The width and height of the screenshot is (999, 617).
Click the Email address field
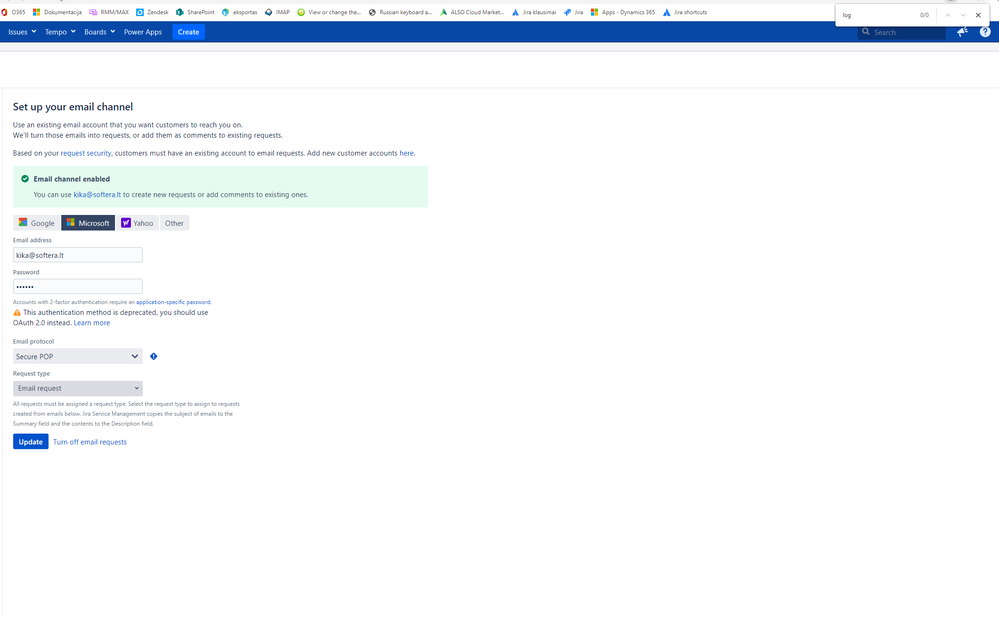point(78,255)
